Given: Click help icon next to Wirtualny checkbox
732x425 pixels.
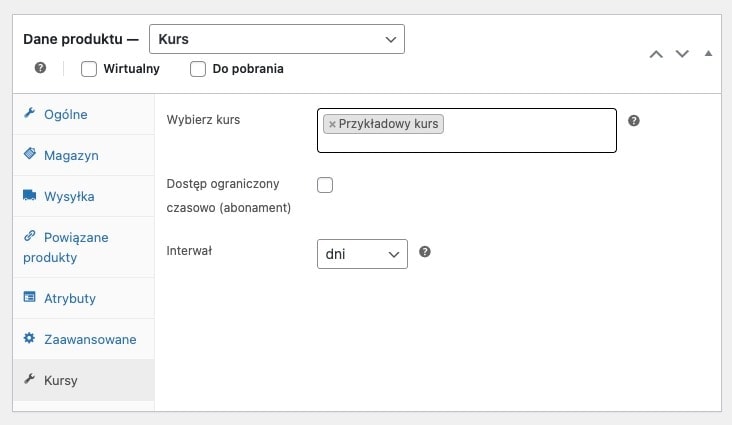Looking at the screenshot, I should click(41, 68).
